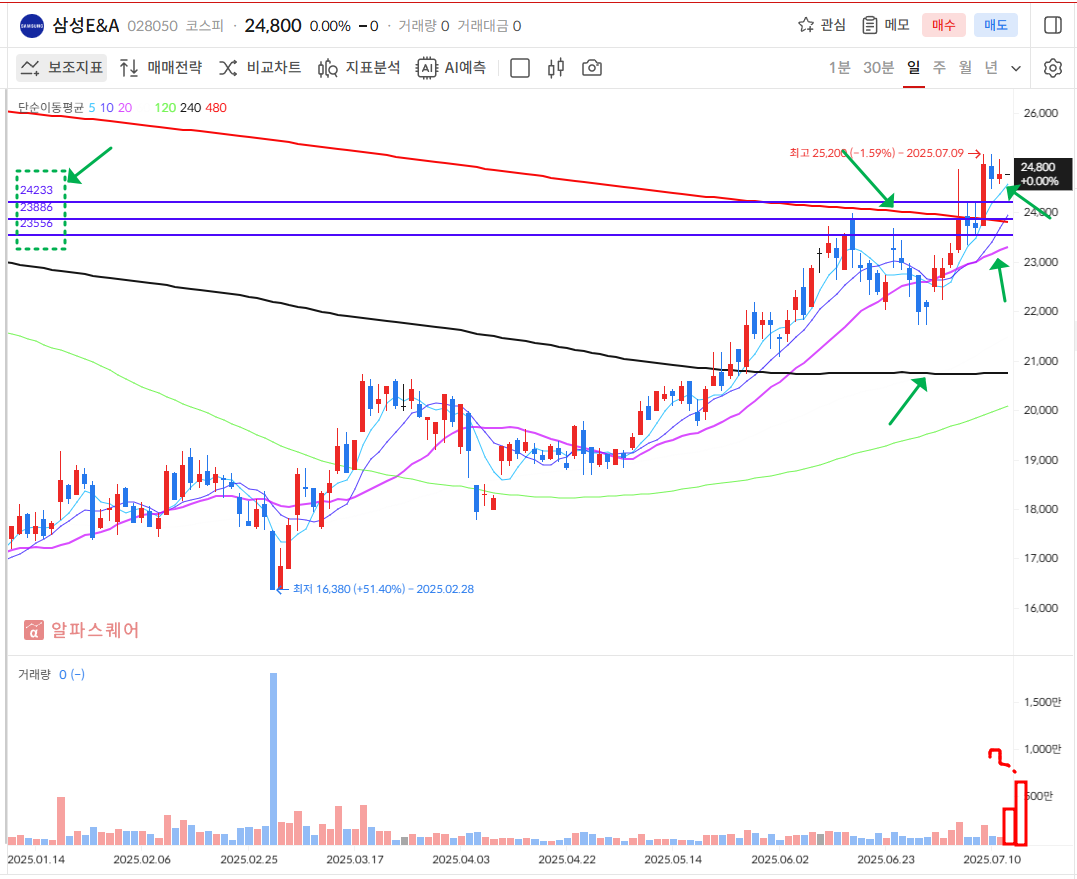Click the stock code 028050

tap(152, 26)
